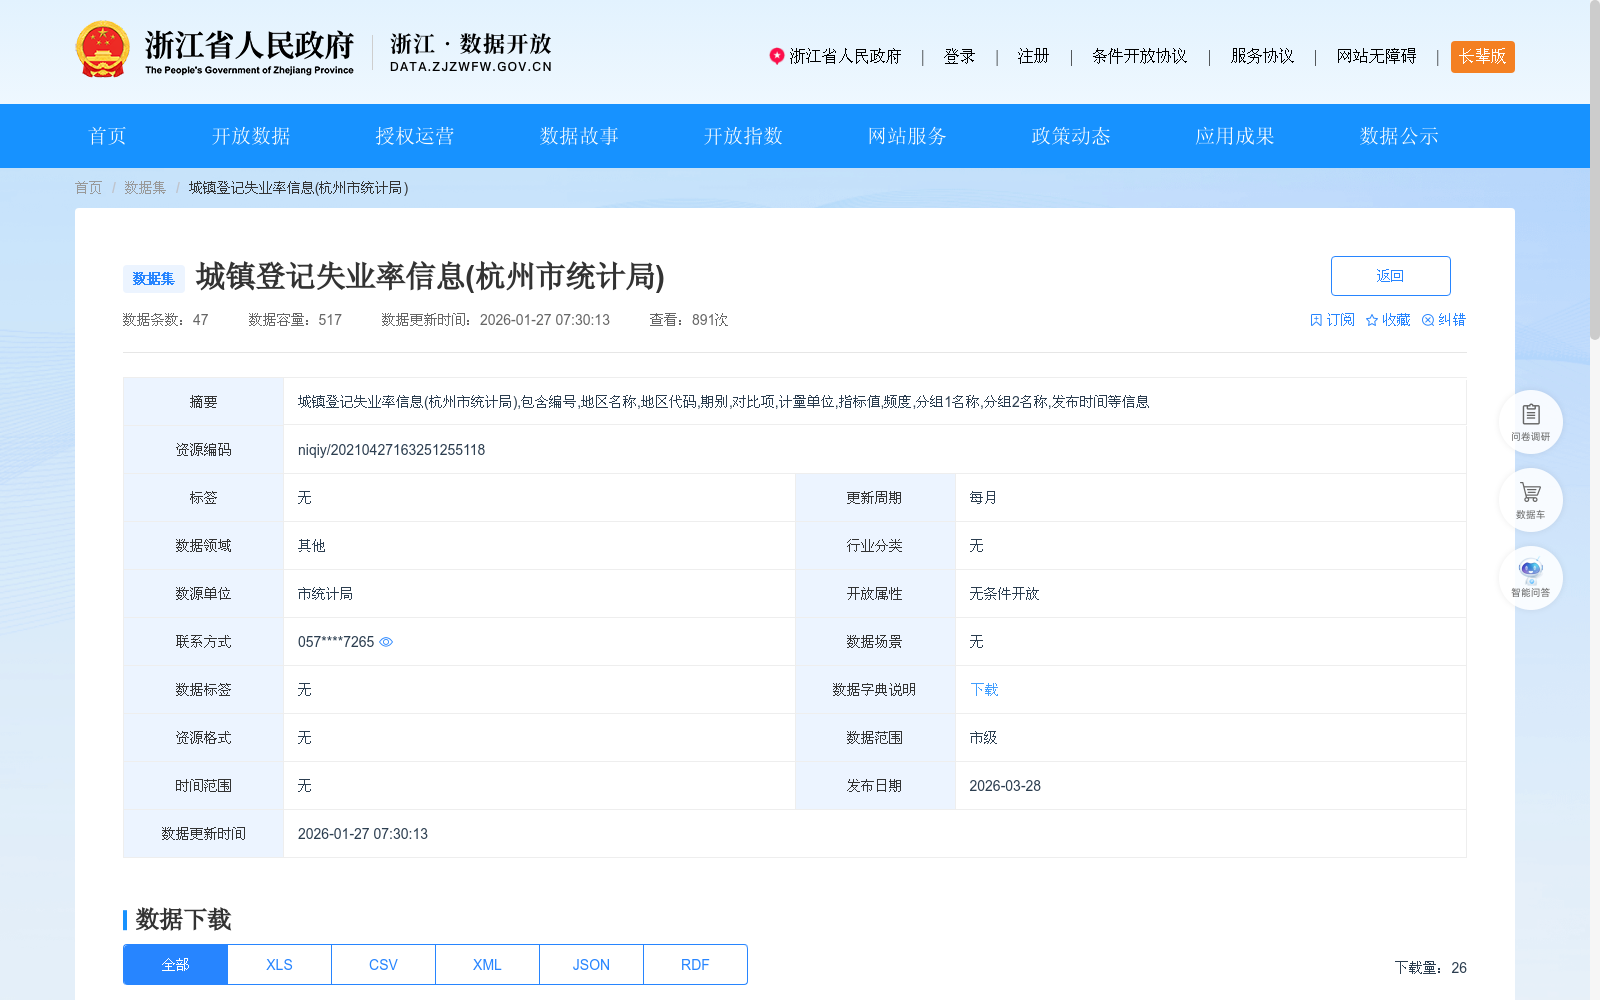Click the Zhejiang government emblem logo

click(102, 49)
